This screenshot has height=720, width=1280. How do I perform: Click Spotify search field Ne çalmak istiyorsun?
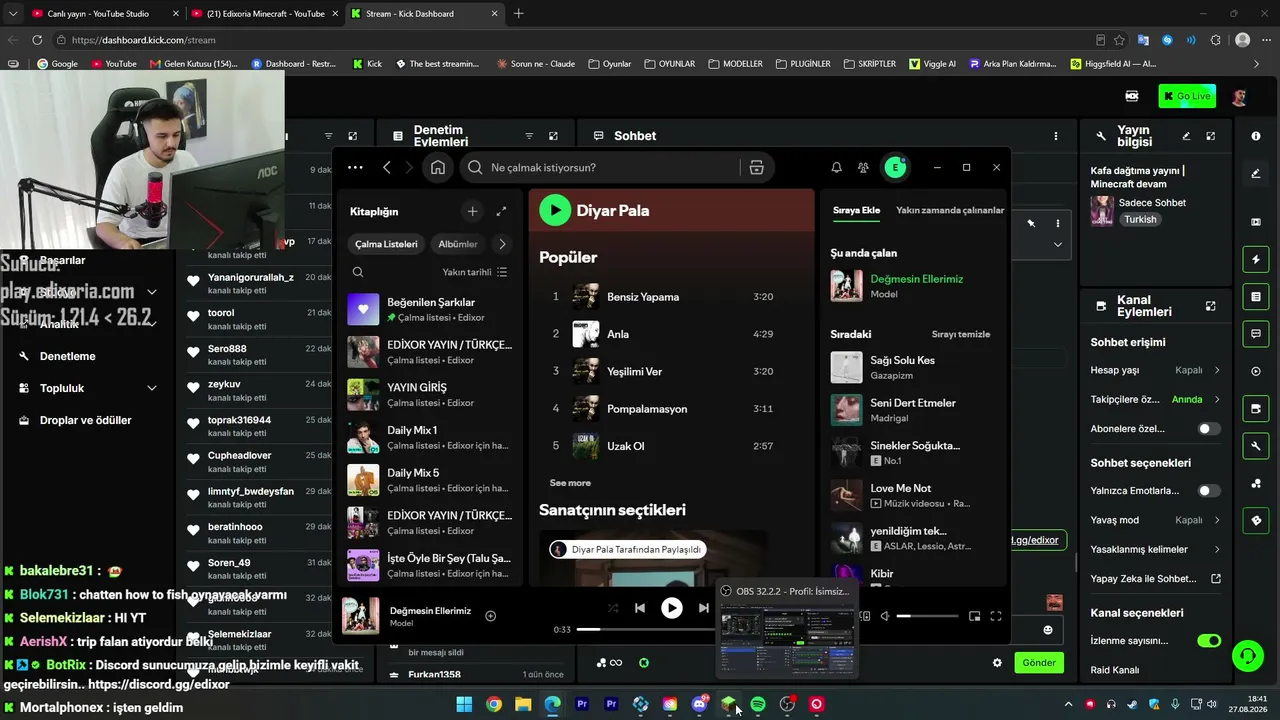point(600,168)
